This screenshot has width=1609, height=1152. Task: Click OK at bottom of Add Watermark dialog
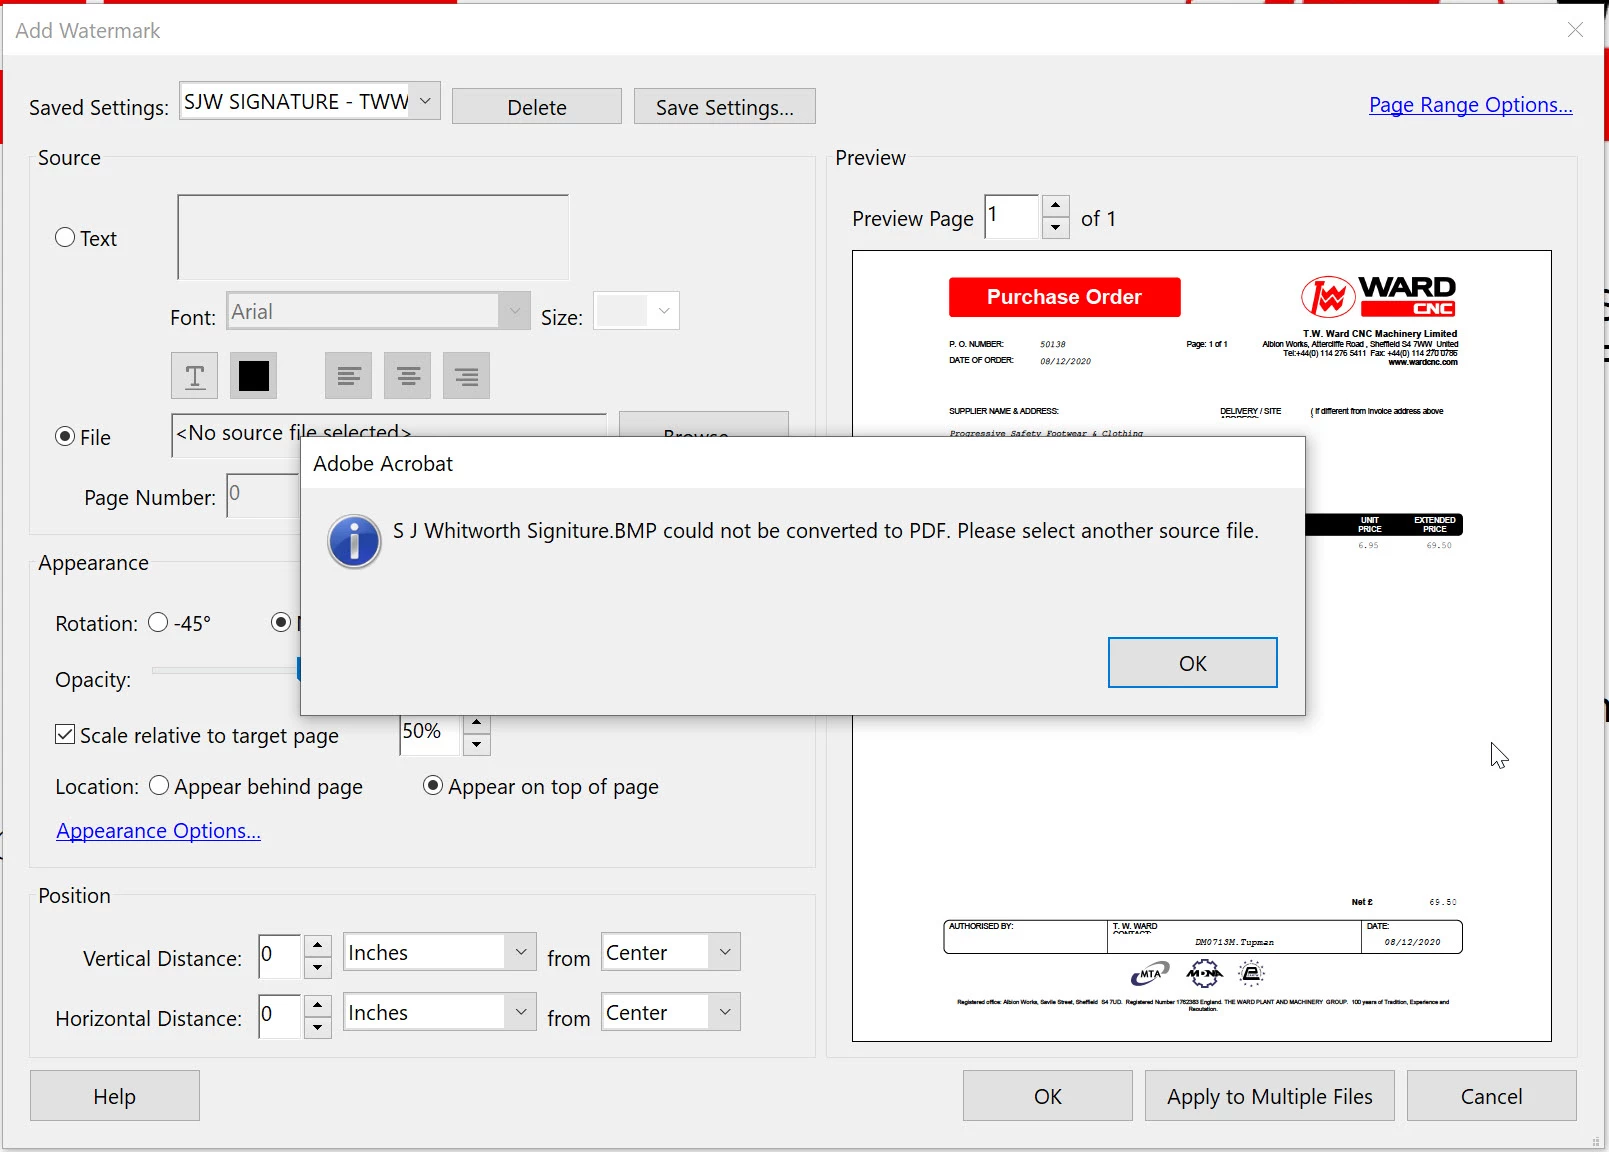[x=1048, y=1096]
